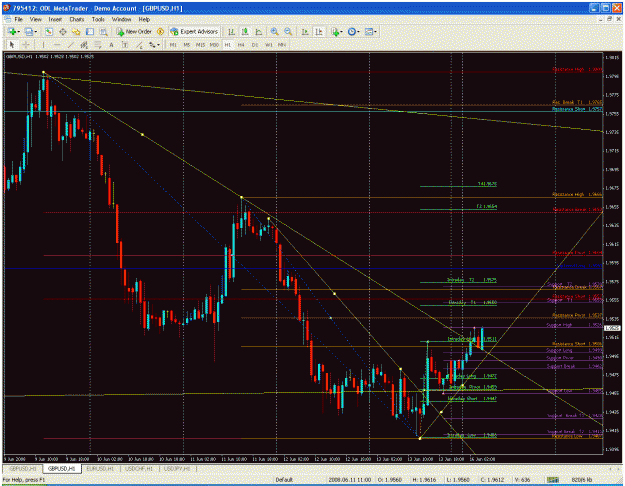Open the File menu
Screen dimensions: 625x486
[x=19, y=19]
